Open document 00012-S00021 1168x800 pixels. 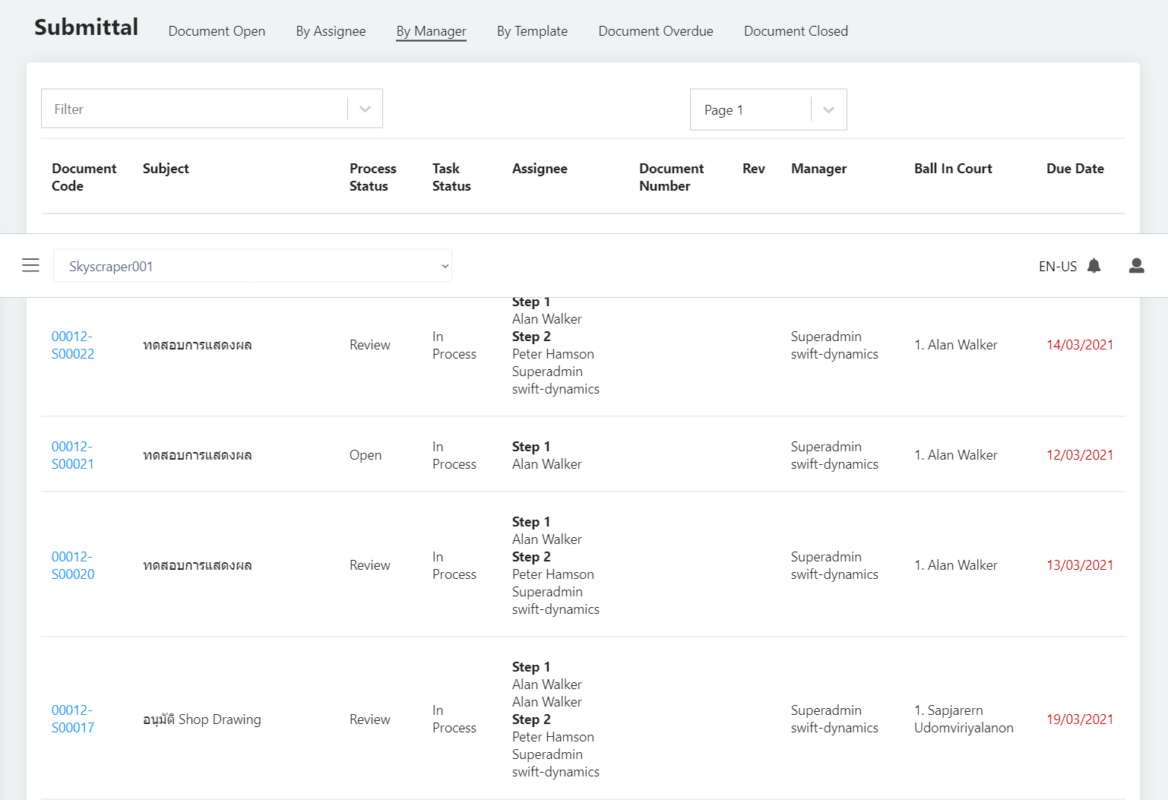pos(72,455)
